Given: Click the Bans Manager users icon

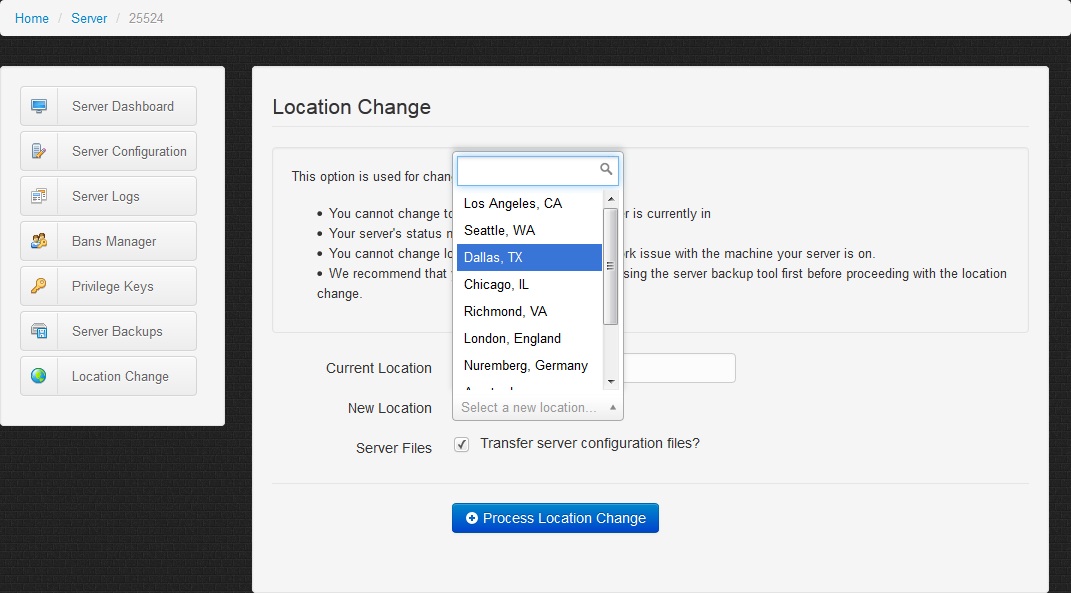Looking at the screenshot, I should [39, 241].
